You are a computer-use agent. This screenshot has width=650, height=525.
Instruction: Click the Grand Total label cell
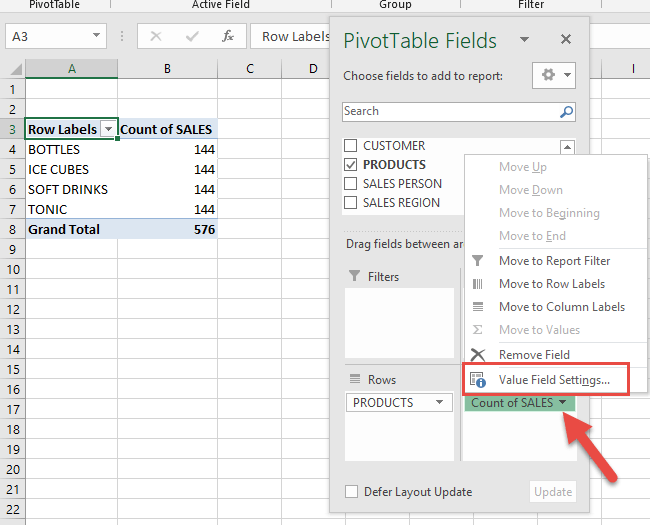click(72, 229)
